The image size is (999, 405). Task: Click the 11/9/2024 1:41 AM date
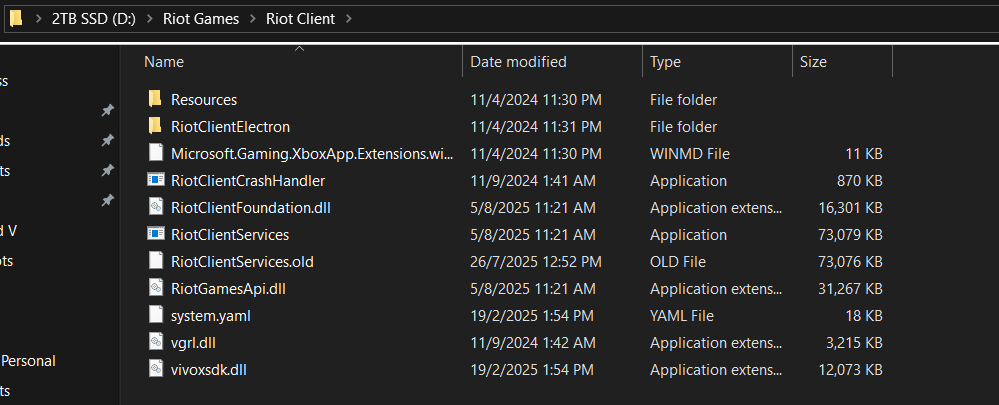[x=533, y=181]
